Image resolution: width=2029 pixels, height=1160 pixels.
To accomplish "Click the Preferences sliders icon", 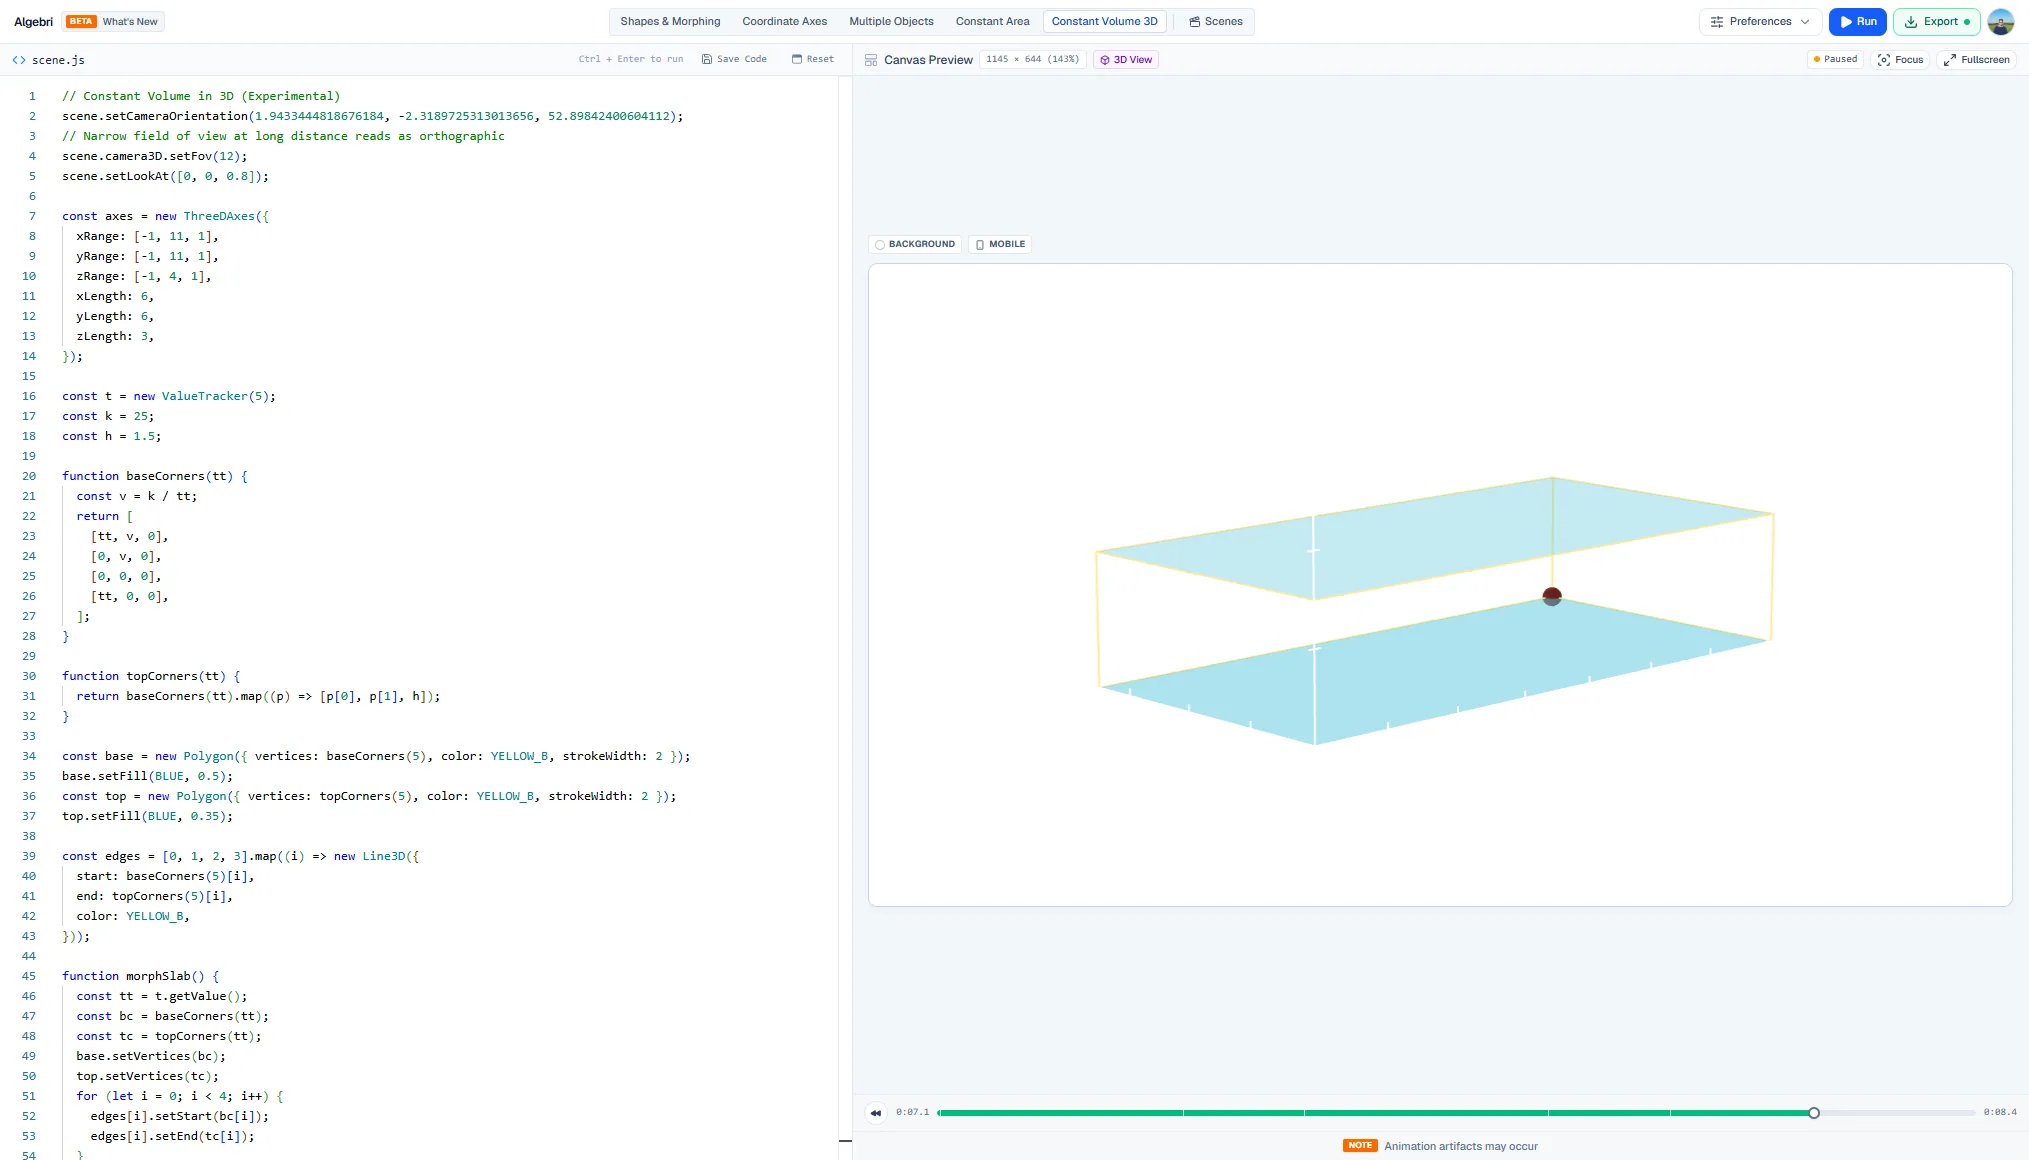I will (1717, 22).
